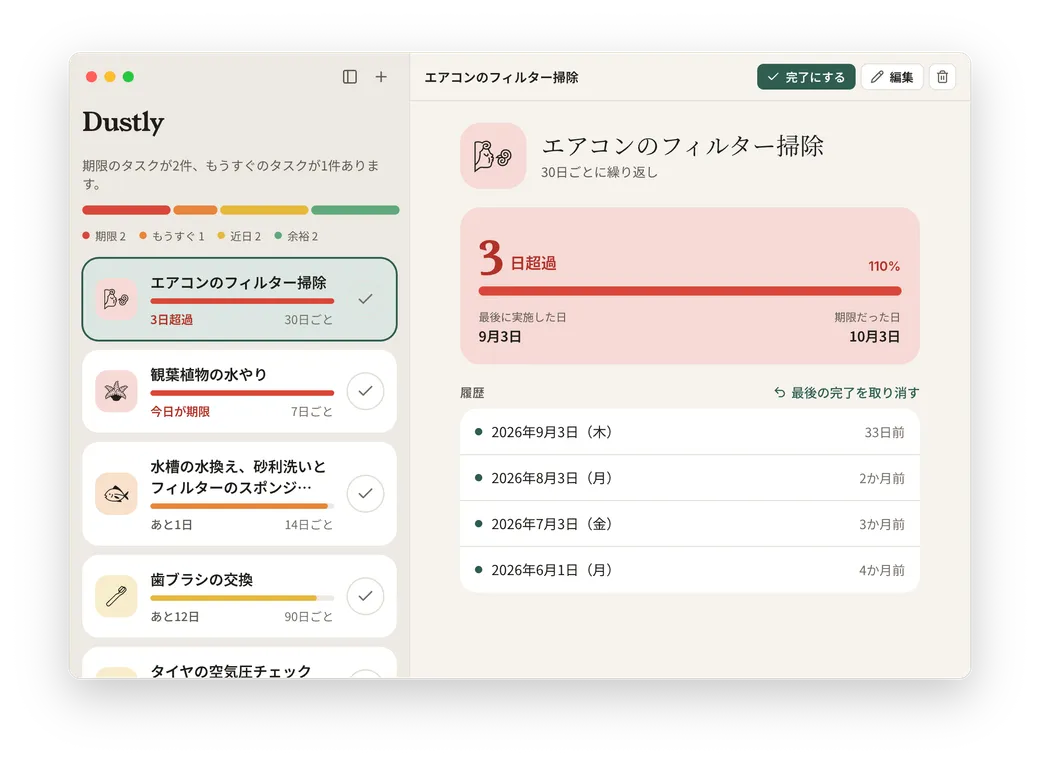
Task: Click the 4か月前 label
Action: coord(881,570)
